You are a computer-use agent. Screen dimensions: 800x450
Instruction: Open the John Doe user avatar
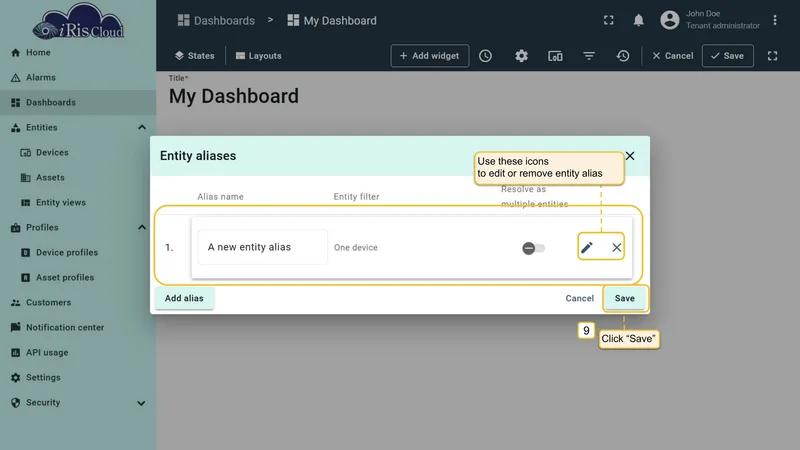click(669, 20)
